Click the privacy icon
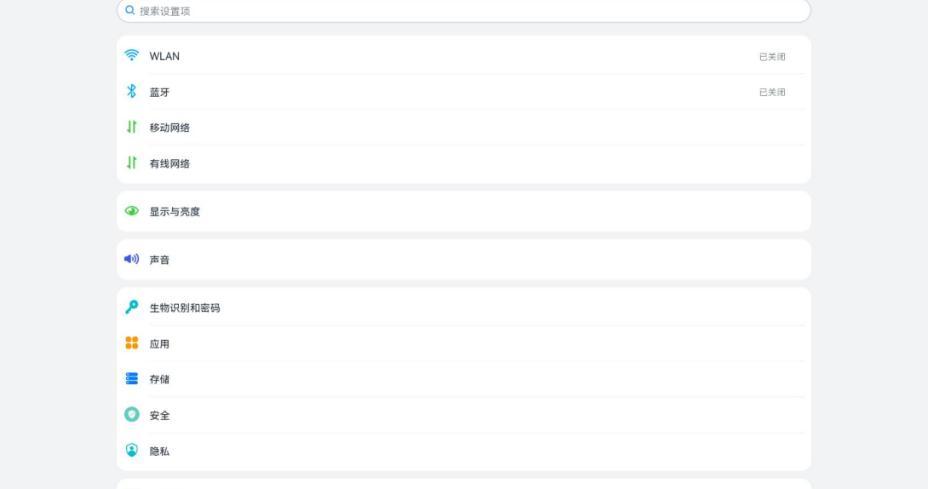Viewport: 928px width, 489px height. click(131, 451)
